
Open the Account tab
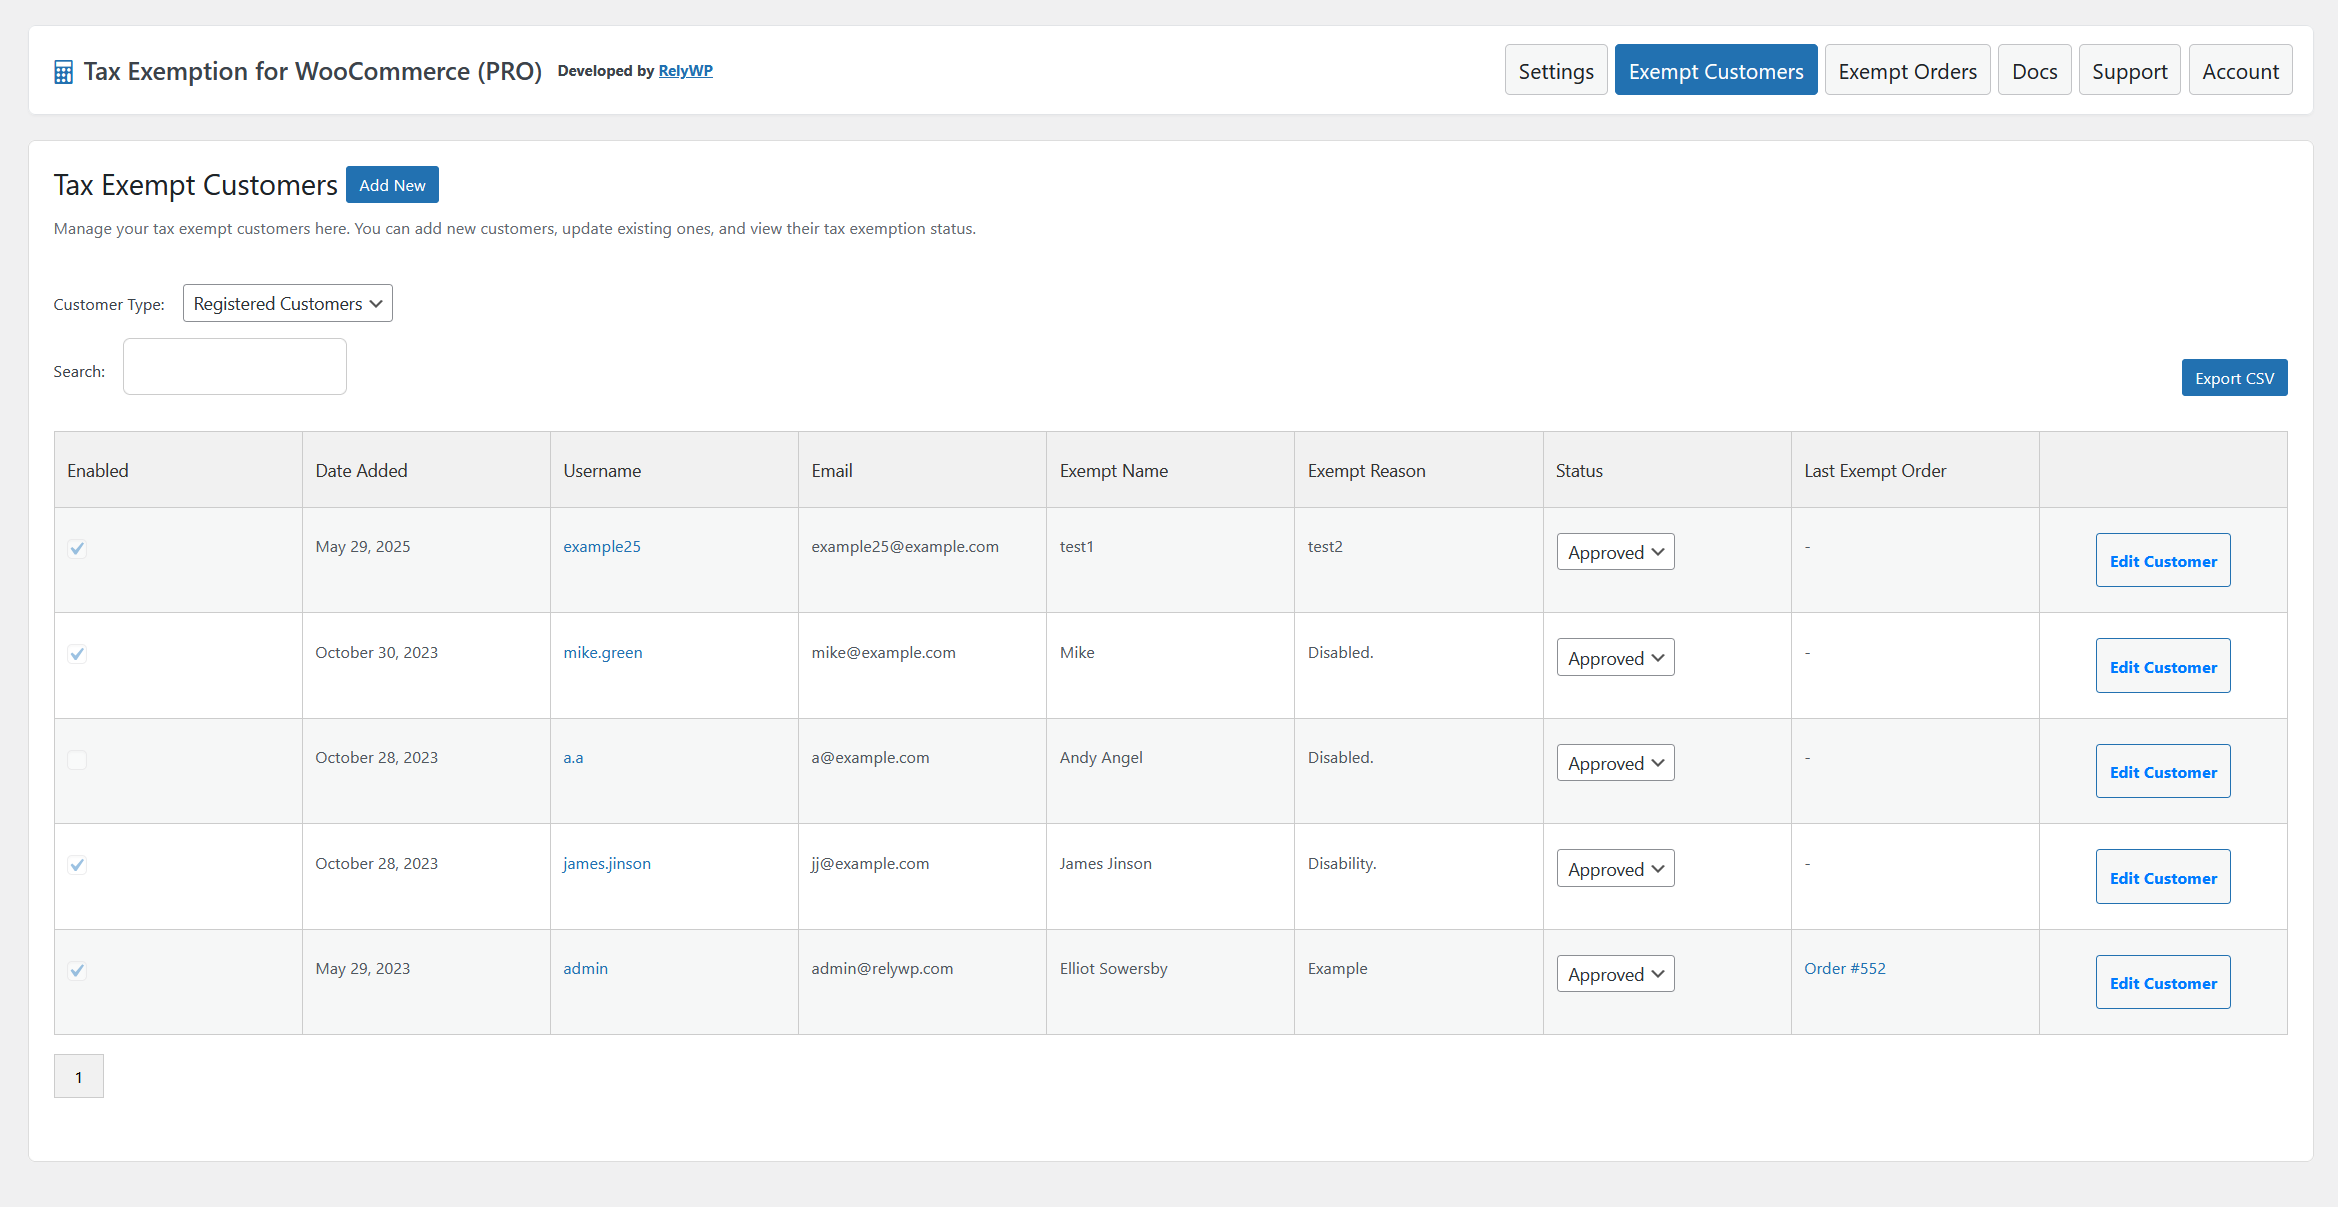click(2240, 70)
